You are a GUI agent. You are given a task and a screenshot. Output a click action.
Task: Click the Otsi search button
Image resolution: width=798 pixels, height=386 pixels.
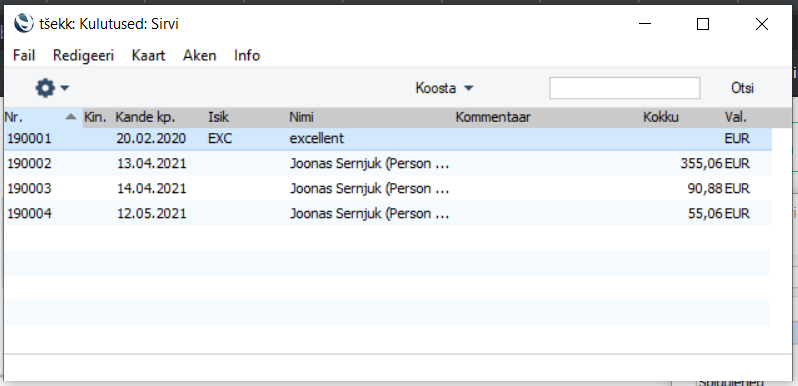[743, 89]
